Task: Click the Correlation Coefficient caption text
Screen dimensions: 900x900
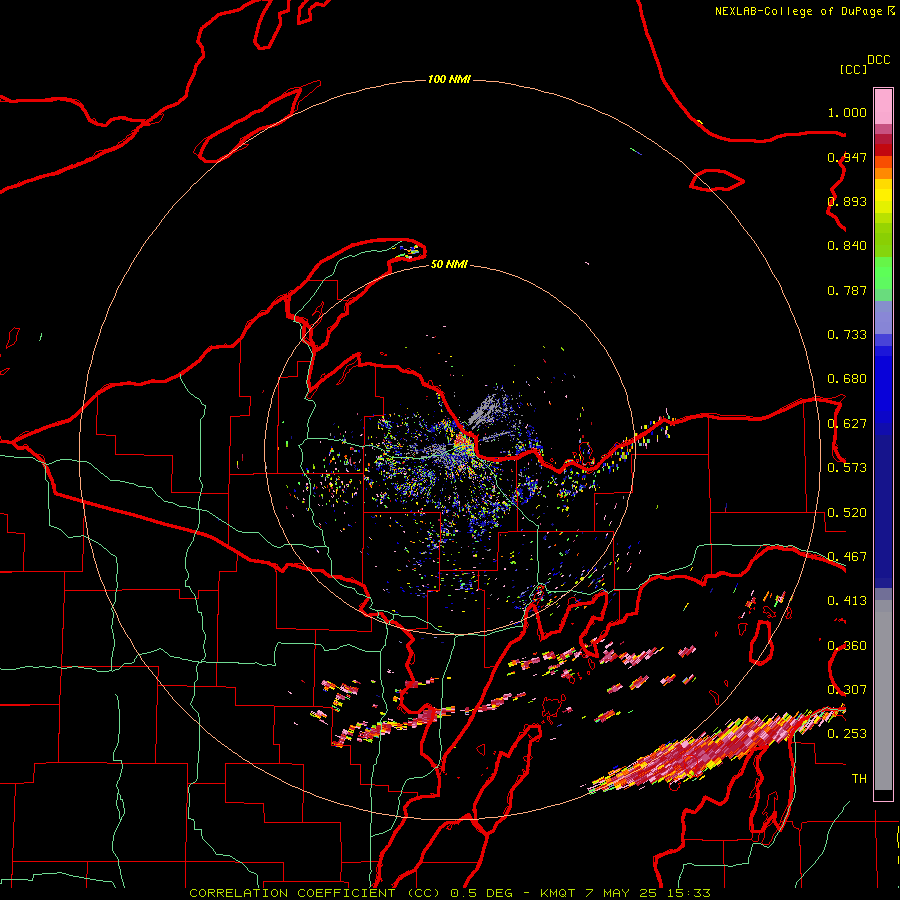Action: tap(450, 893)
